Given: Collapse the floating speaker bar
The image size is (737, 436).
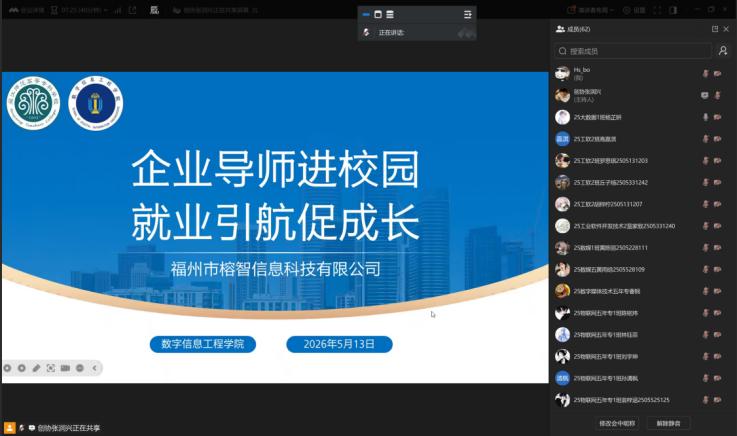Looking at the screenshot, I should [x=366, y=15].
